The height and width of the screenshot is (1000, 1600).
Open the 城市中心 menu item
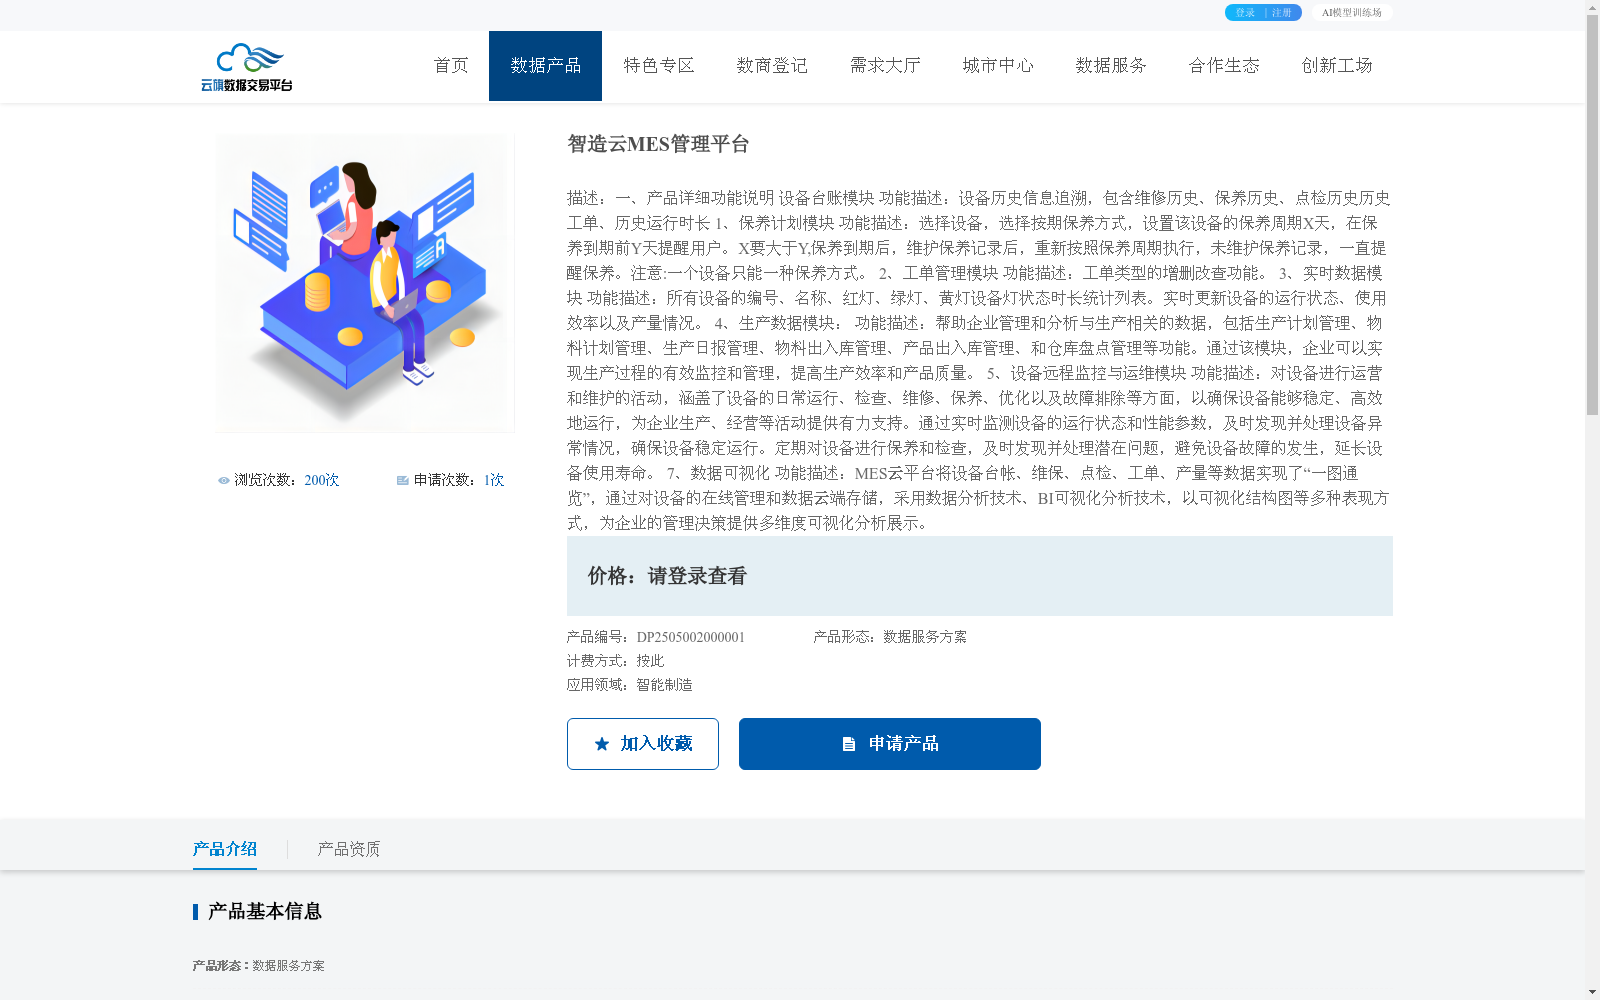[998, 66]
